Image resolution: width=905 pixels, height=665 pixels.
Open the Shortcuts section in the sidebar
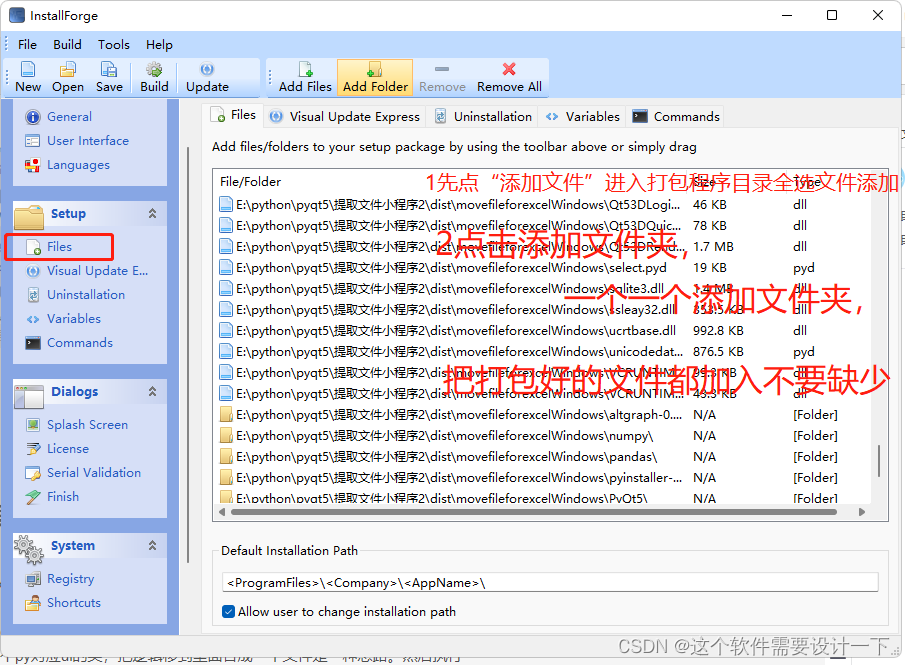coord(73,602)
